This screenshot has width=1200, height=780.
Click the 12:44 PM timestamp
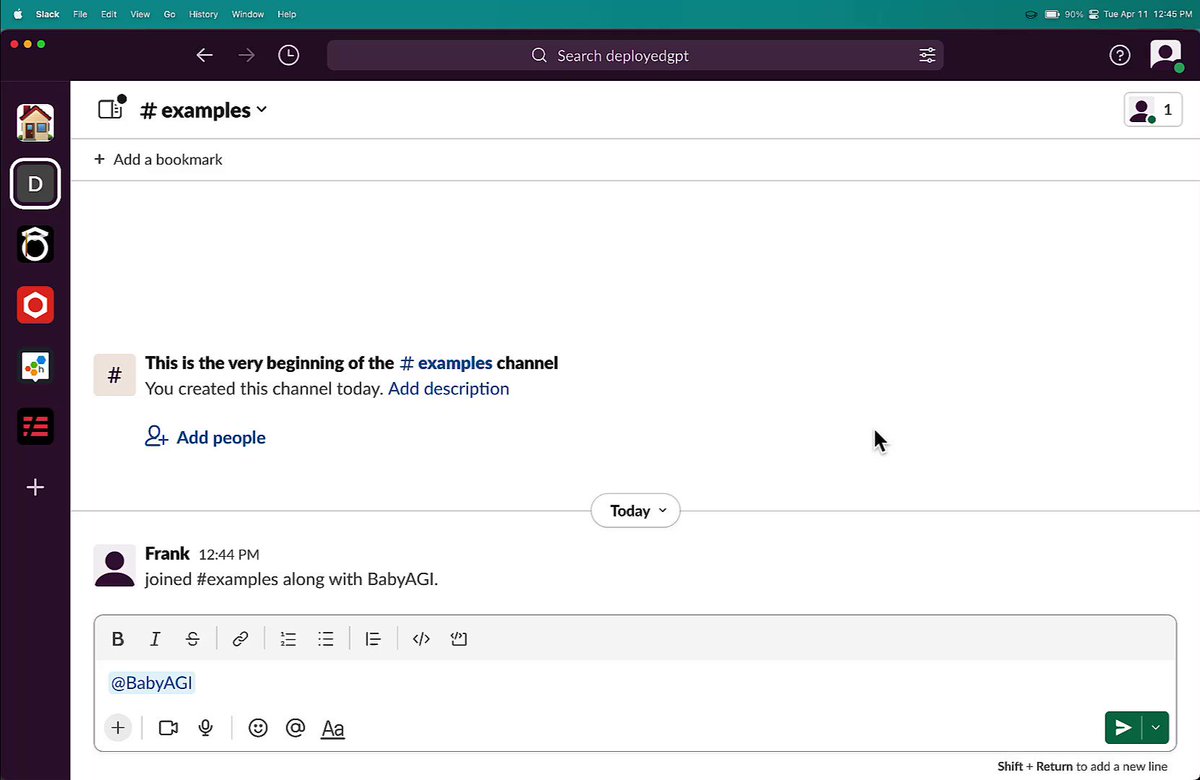pos(229,554)
